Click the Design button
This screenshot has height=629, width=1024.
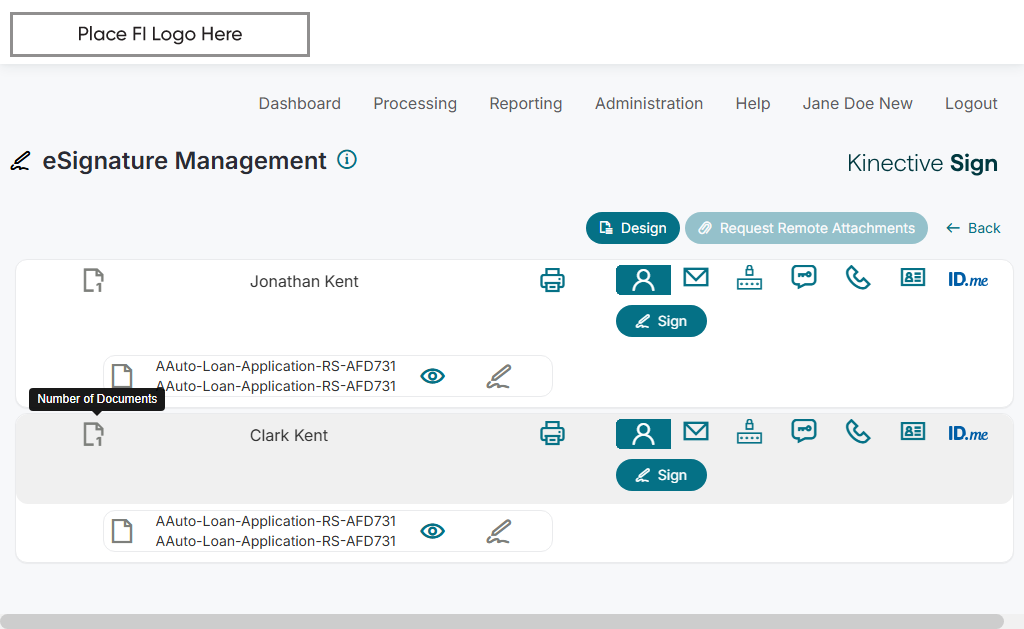tap(632, 228)
